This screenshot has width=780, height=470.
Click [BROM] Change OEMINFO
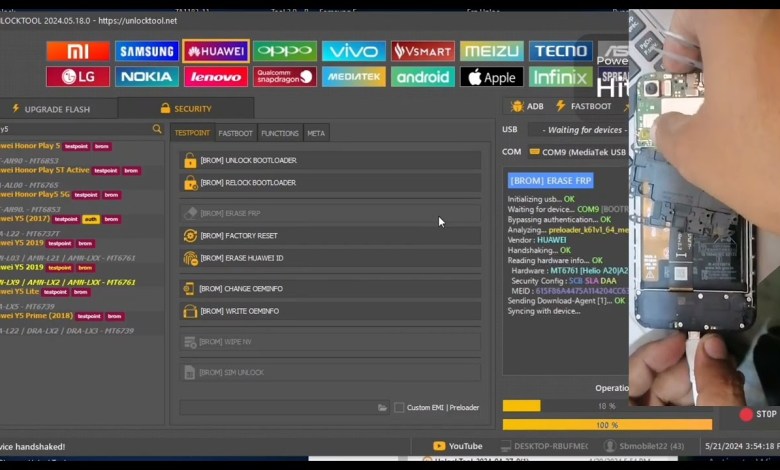click(x=330, y=288)
